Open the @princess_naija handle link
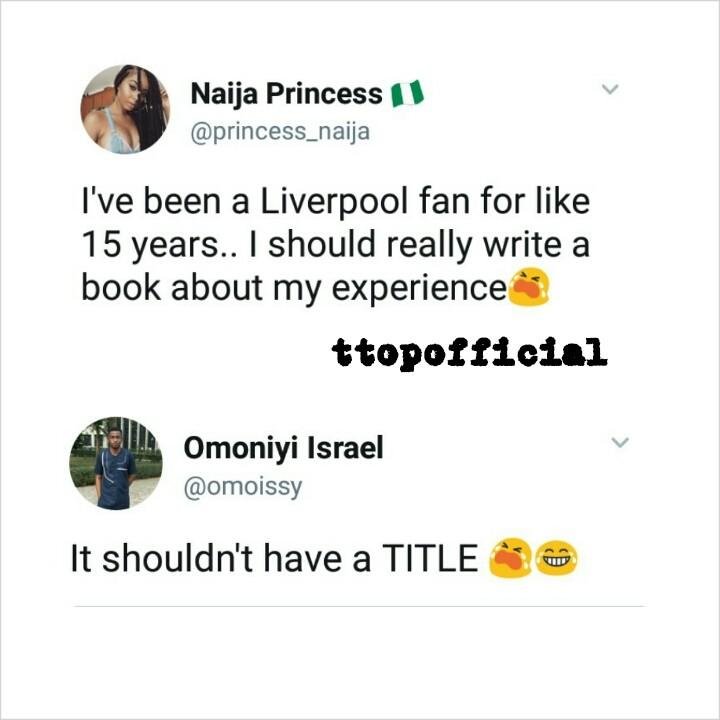This screenshot has height=720, width=720. click(x=280, y=132)
